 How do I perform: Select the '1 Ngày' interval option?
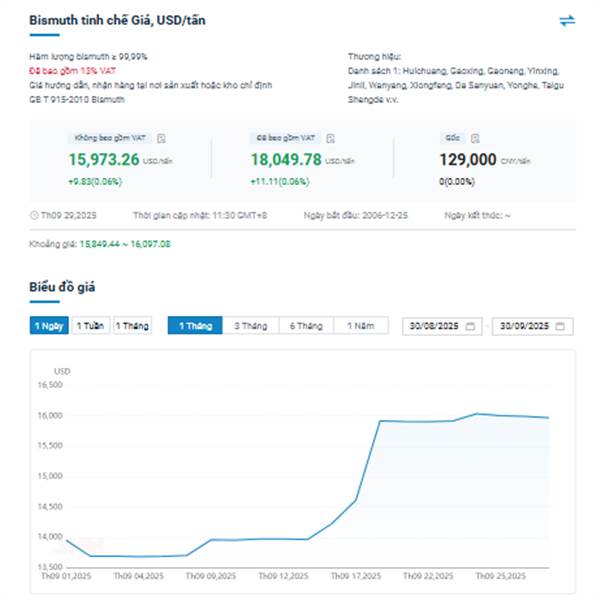coord(50,327)
